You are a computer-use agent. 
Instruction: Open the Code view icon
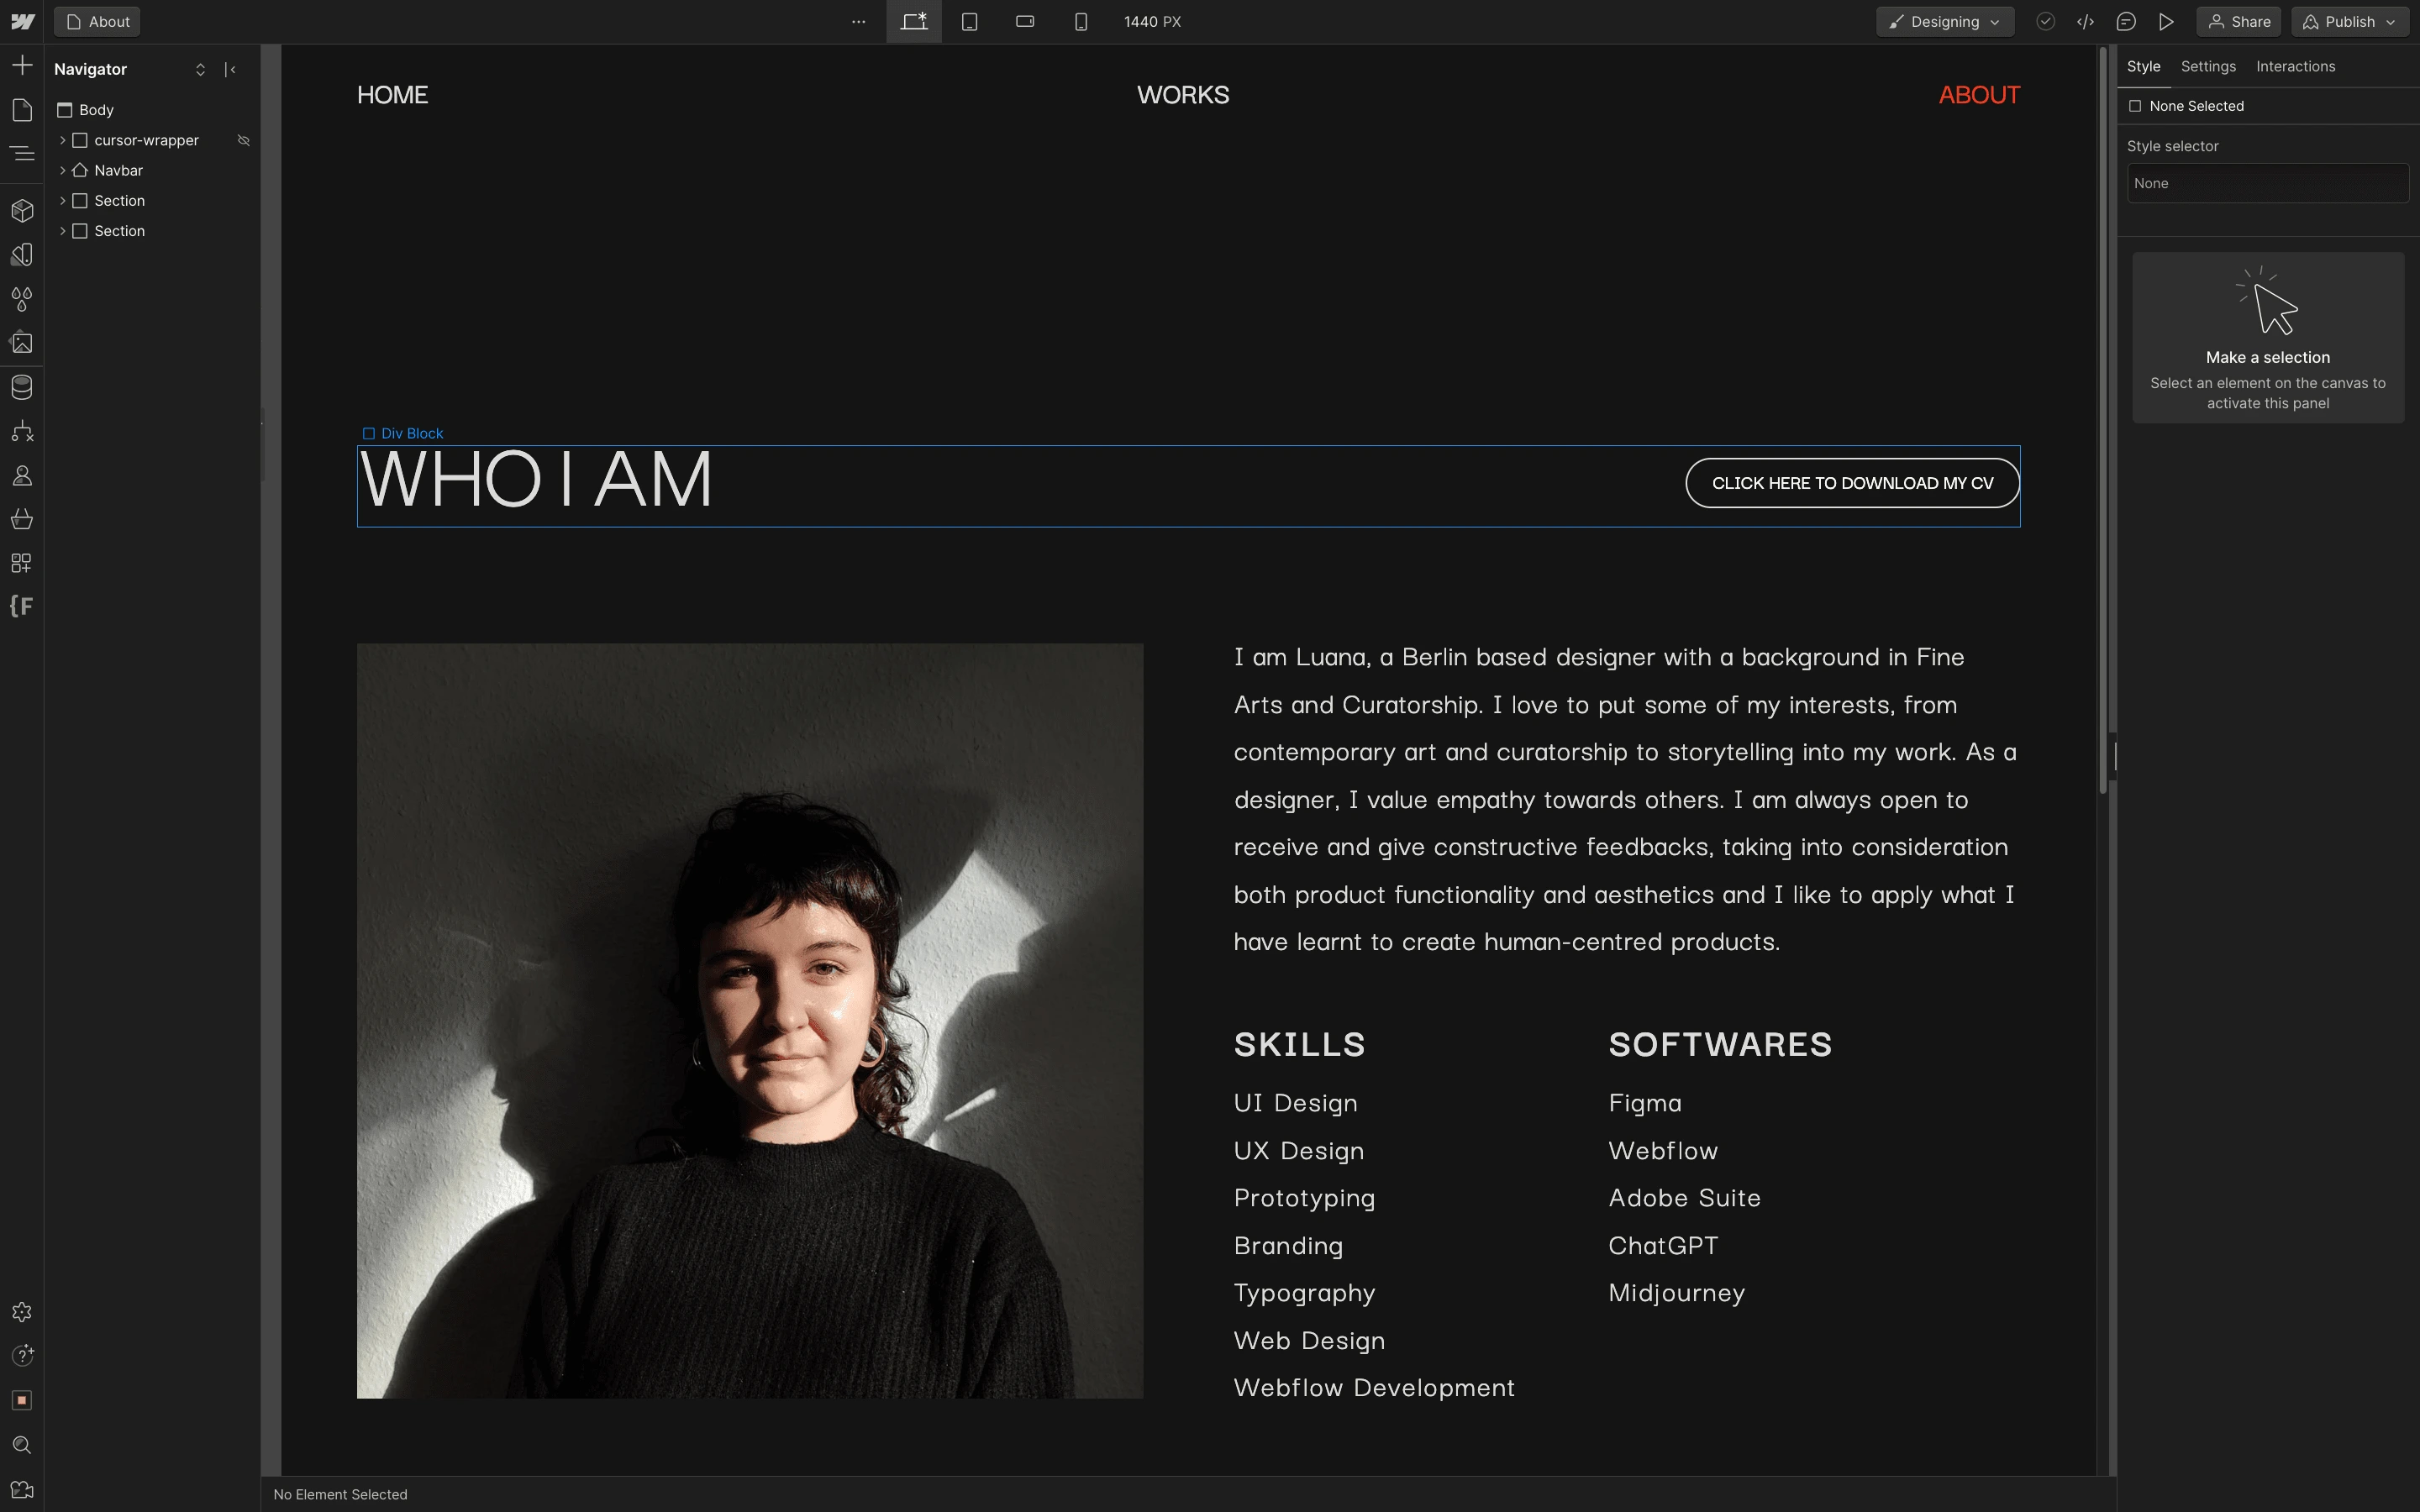2086,21
